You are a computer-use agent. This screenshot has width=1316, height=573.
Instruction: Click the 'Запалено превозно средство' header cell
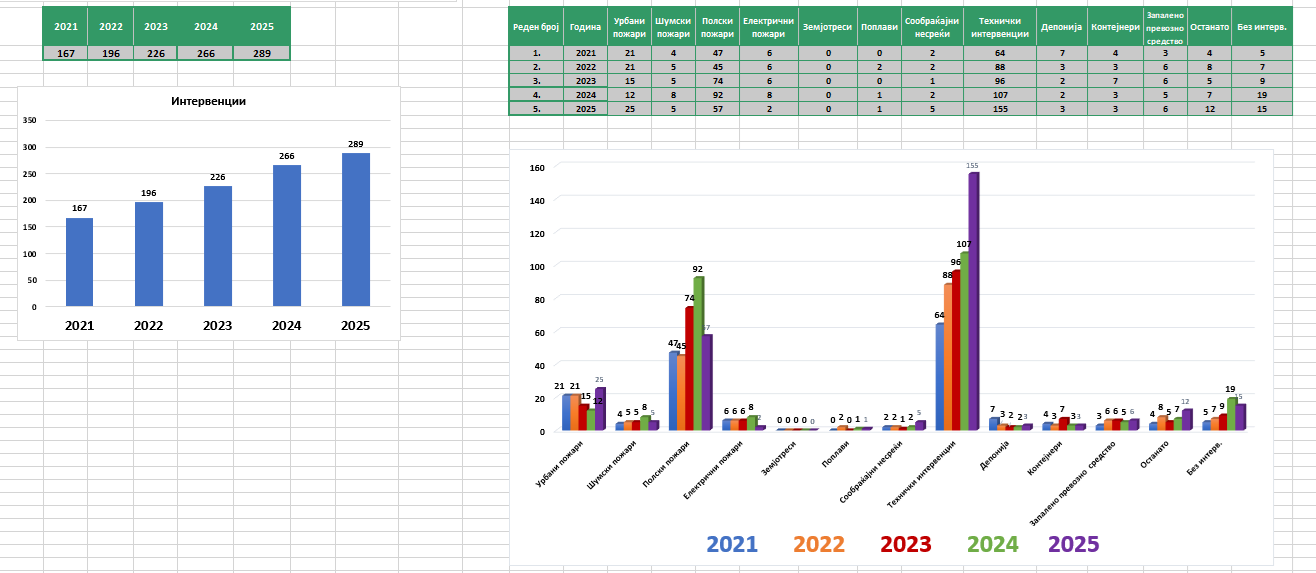click(1165, 28)
